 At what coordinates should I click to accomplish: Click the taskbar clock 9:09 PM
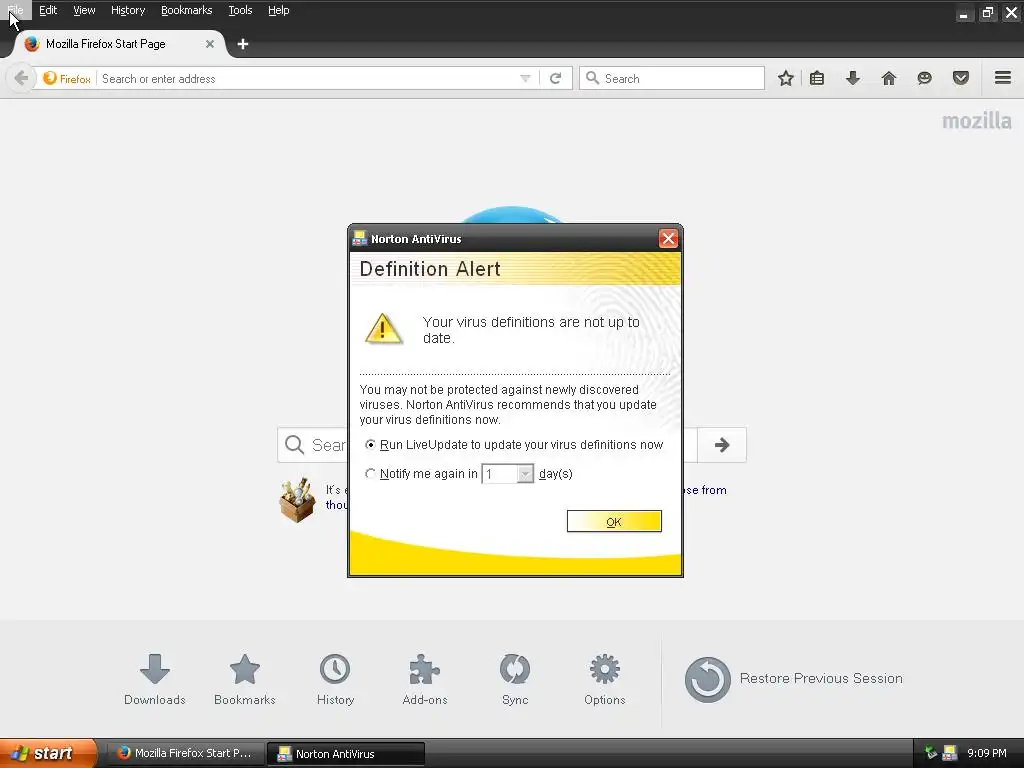pyautogui.click(x=987, y=753)
